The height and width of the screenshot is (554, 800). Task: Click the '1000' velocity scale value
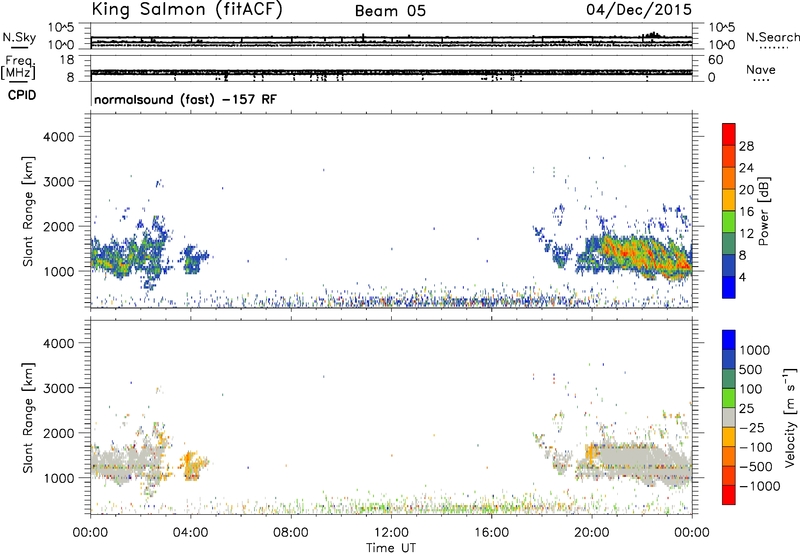point(755,350)
